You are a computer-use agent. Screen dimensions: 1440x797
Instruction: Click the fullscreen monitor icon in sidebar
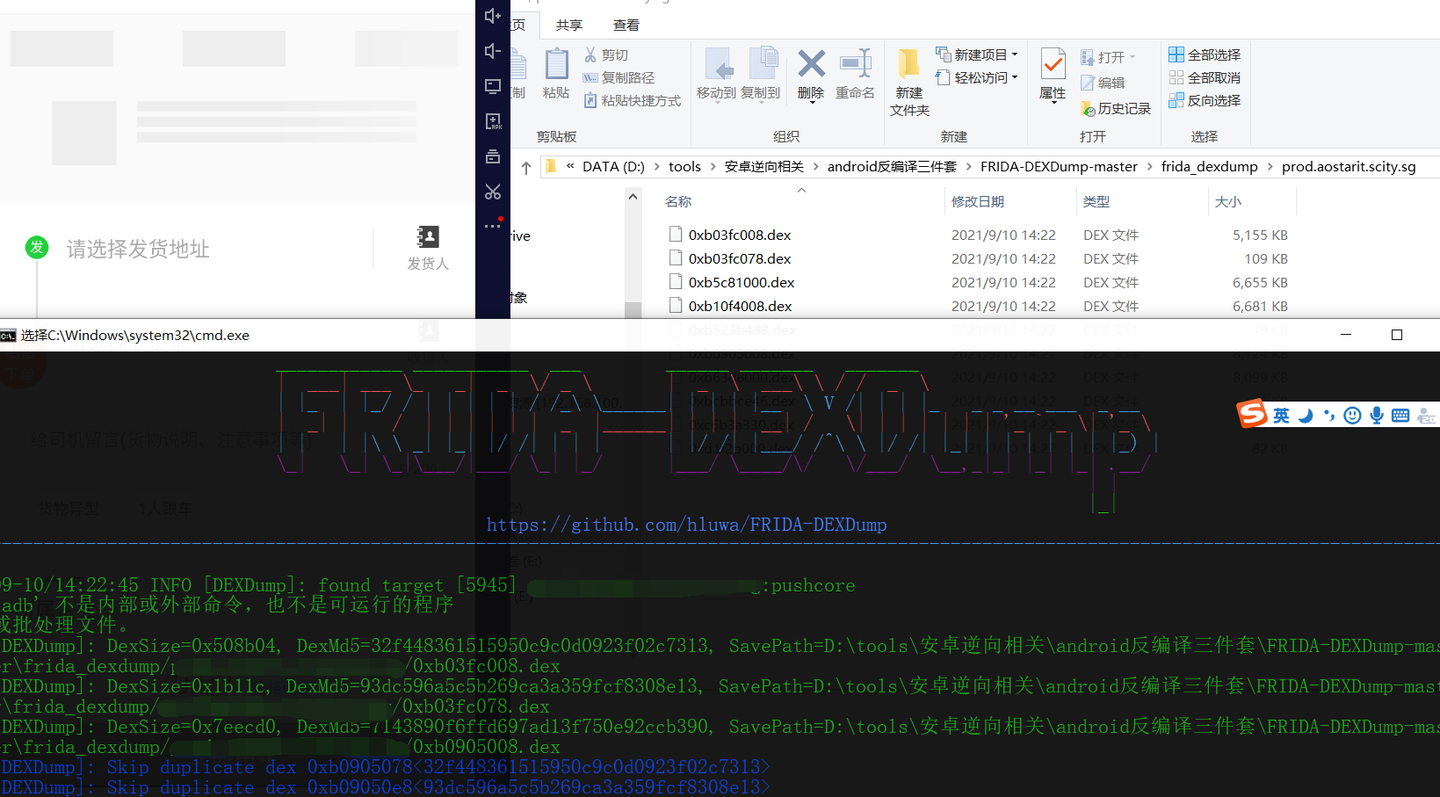(x=493, y=86)
